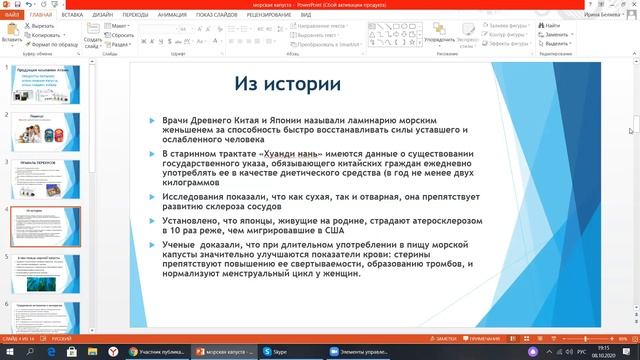Expand the shapes gallery more arrow
The height and width of the screenshot is (360, 640).
(x=420, y=42)
